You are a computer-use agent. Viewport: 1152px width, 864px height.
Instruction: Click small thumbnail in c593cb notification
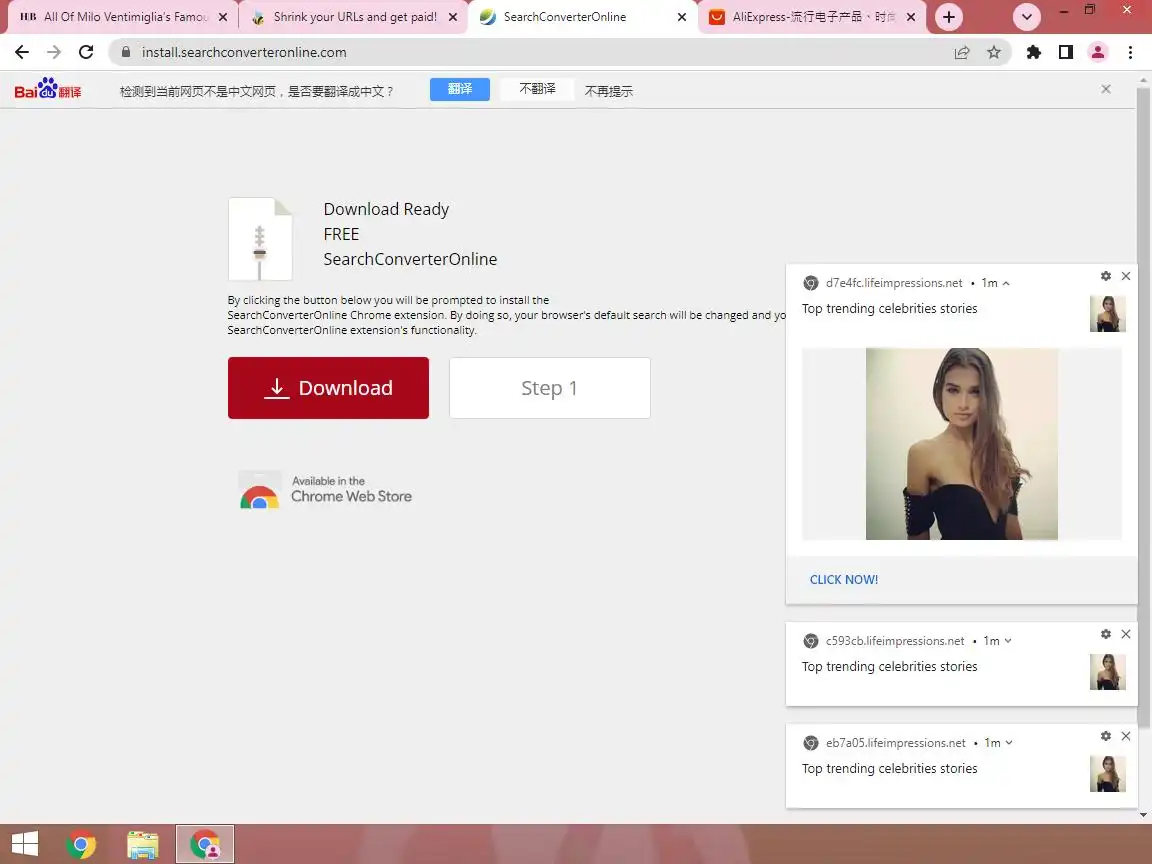1108,672
